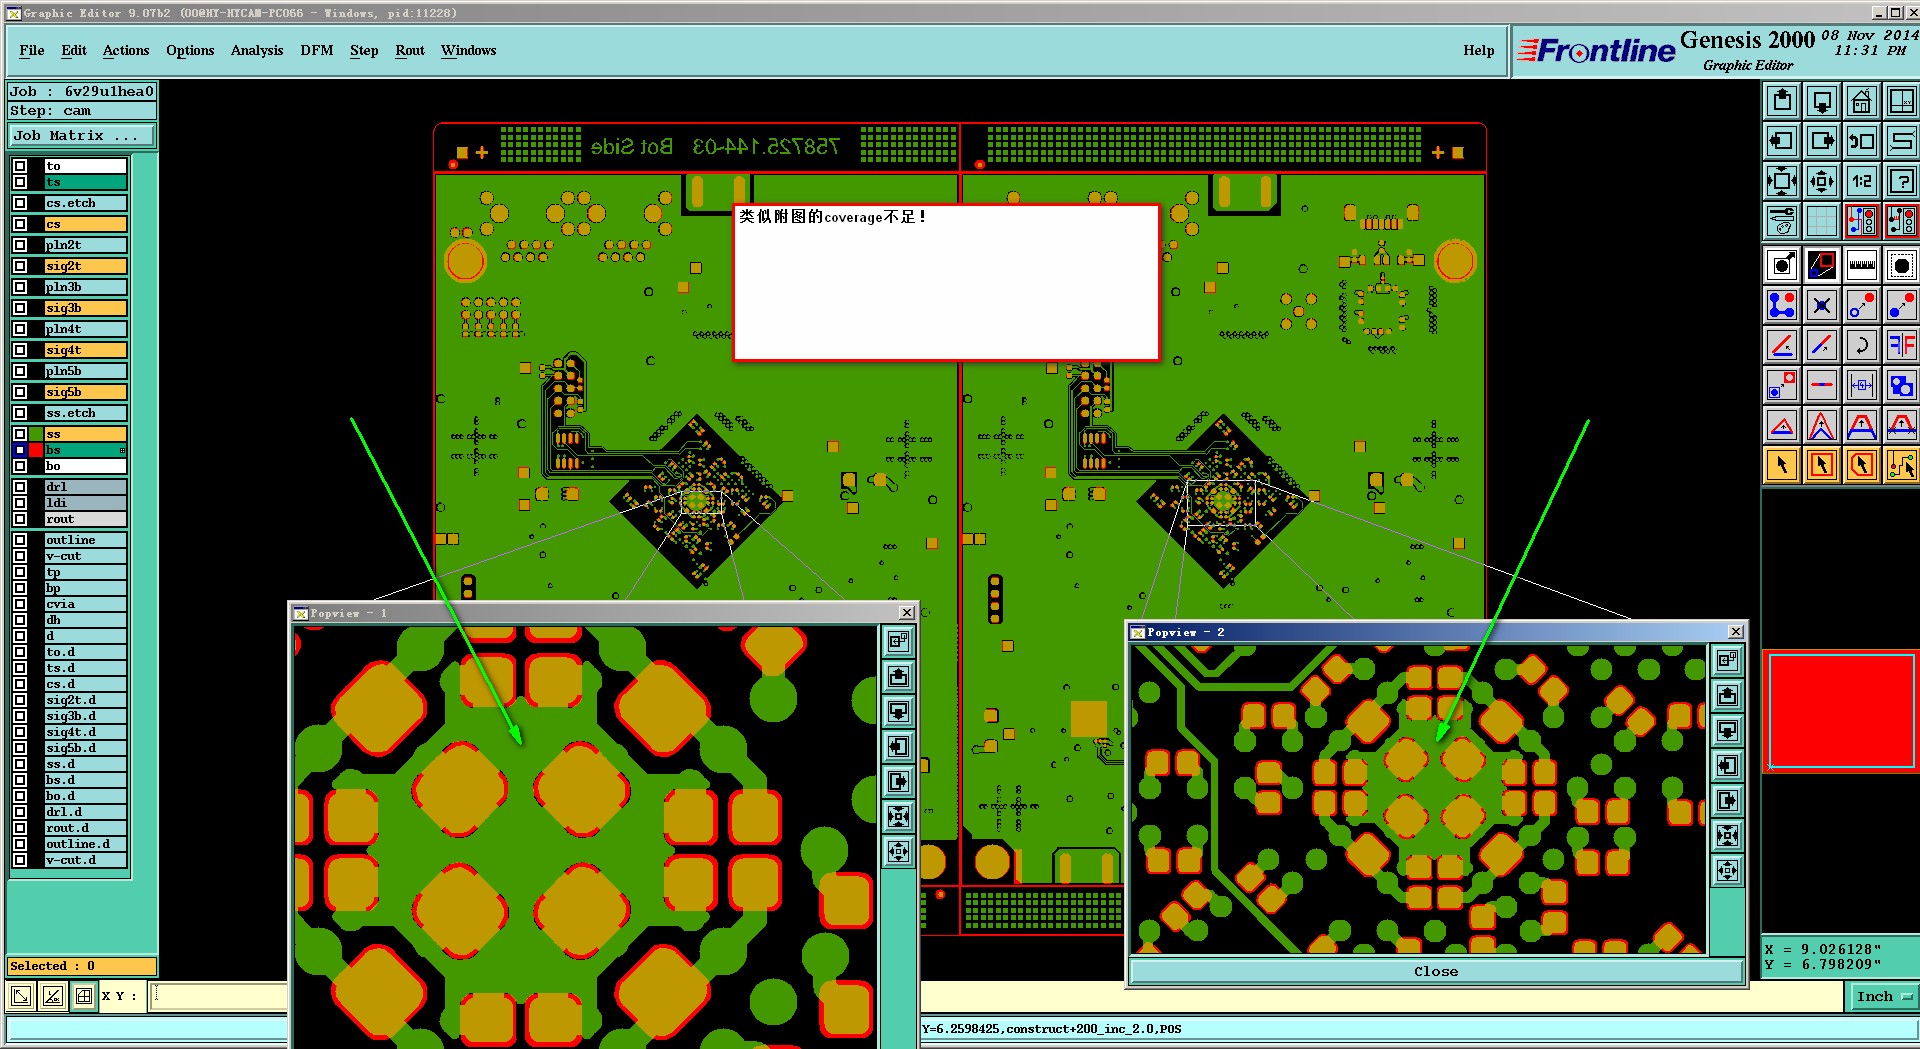Image resolution: width=1920 pixels, height=1049 pixels.
Task: Click Popview 2 zoom in icon
Action: tap(1727, 835)
